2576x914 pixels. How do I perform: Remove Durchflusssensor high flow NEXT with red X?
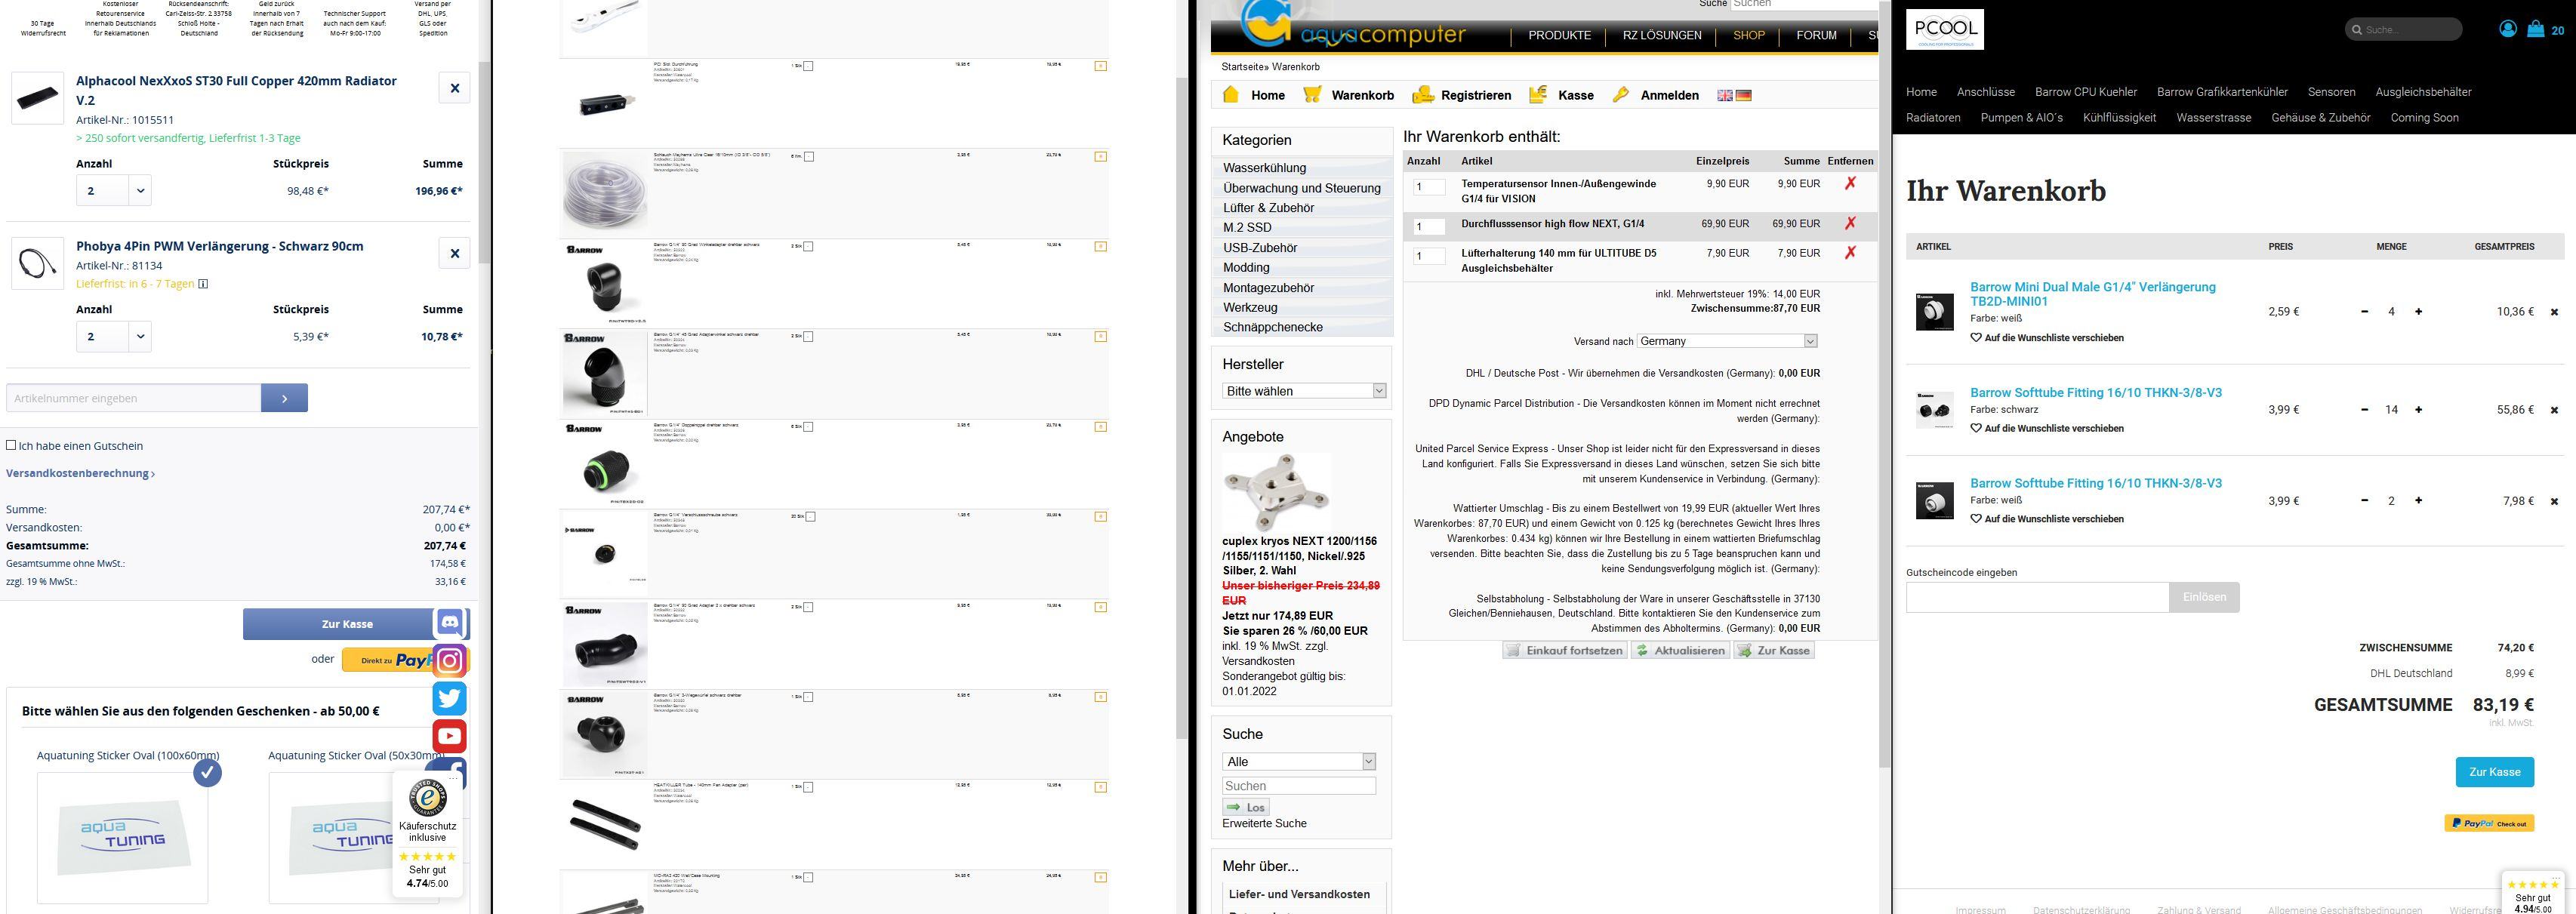[1850, 223]
